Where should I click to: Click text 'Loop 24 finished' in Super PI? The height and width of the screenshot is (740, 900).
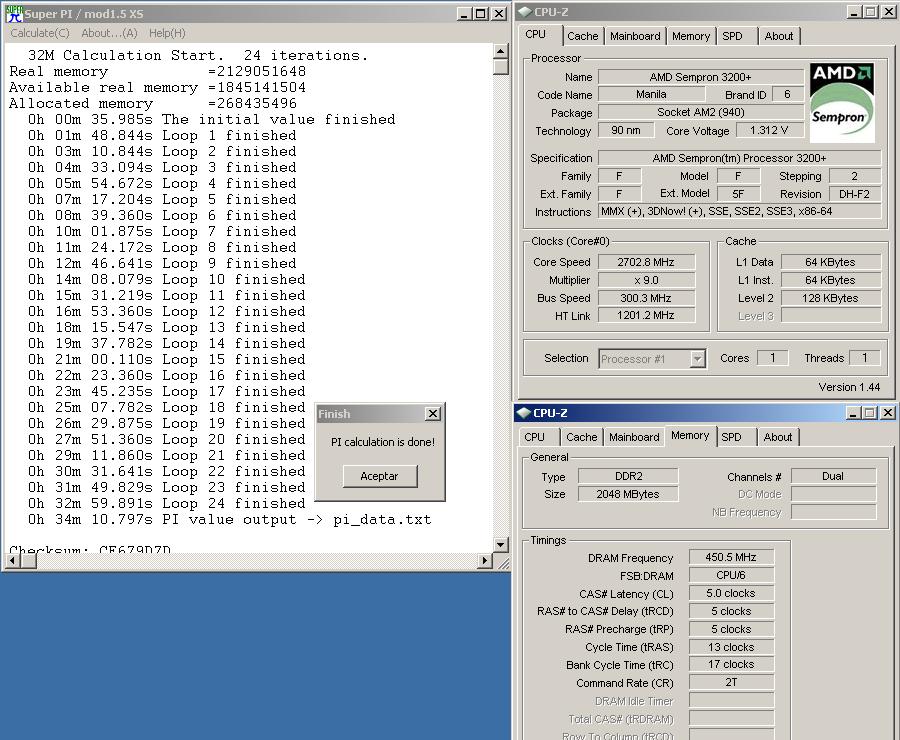pyautogui.click(x=234, y=503)
